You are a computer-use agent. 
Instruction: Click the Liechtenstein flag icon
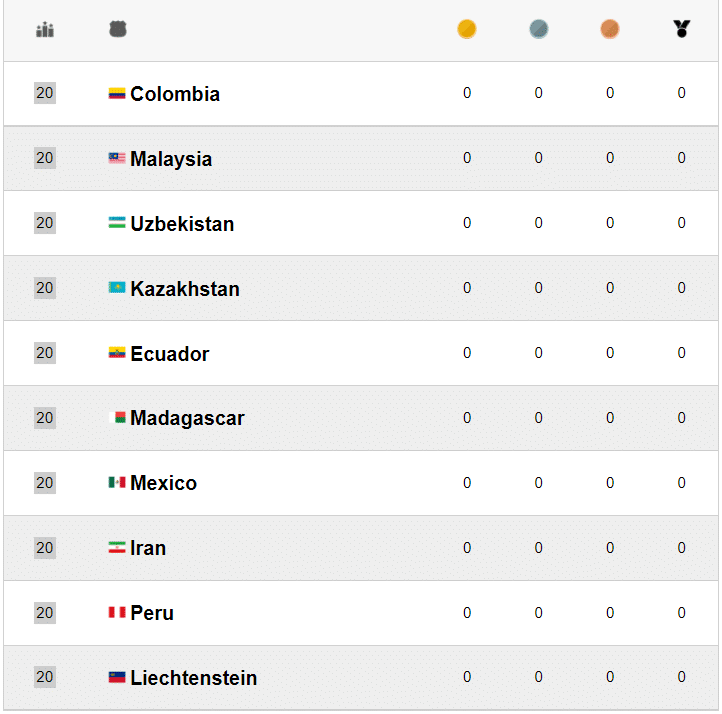pyautogui.click(x=117, y=678)
